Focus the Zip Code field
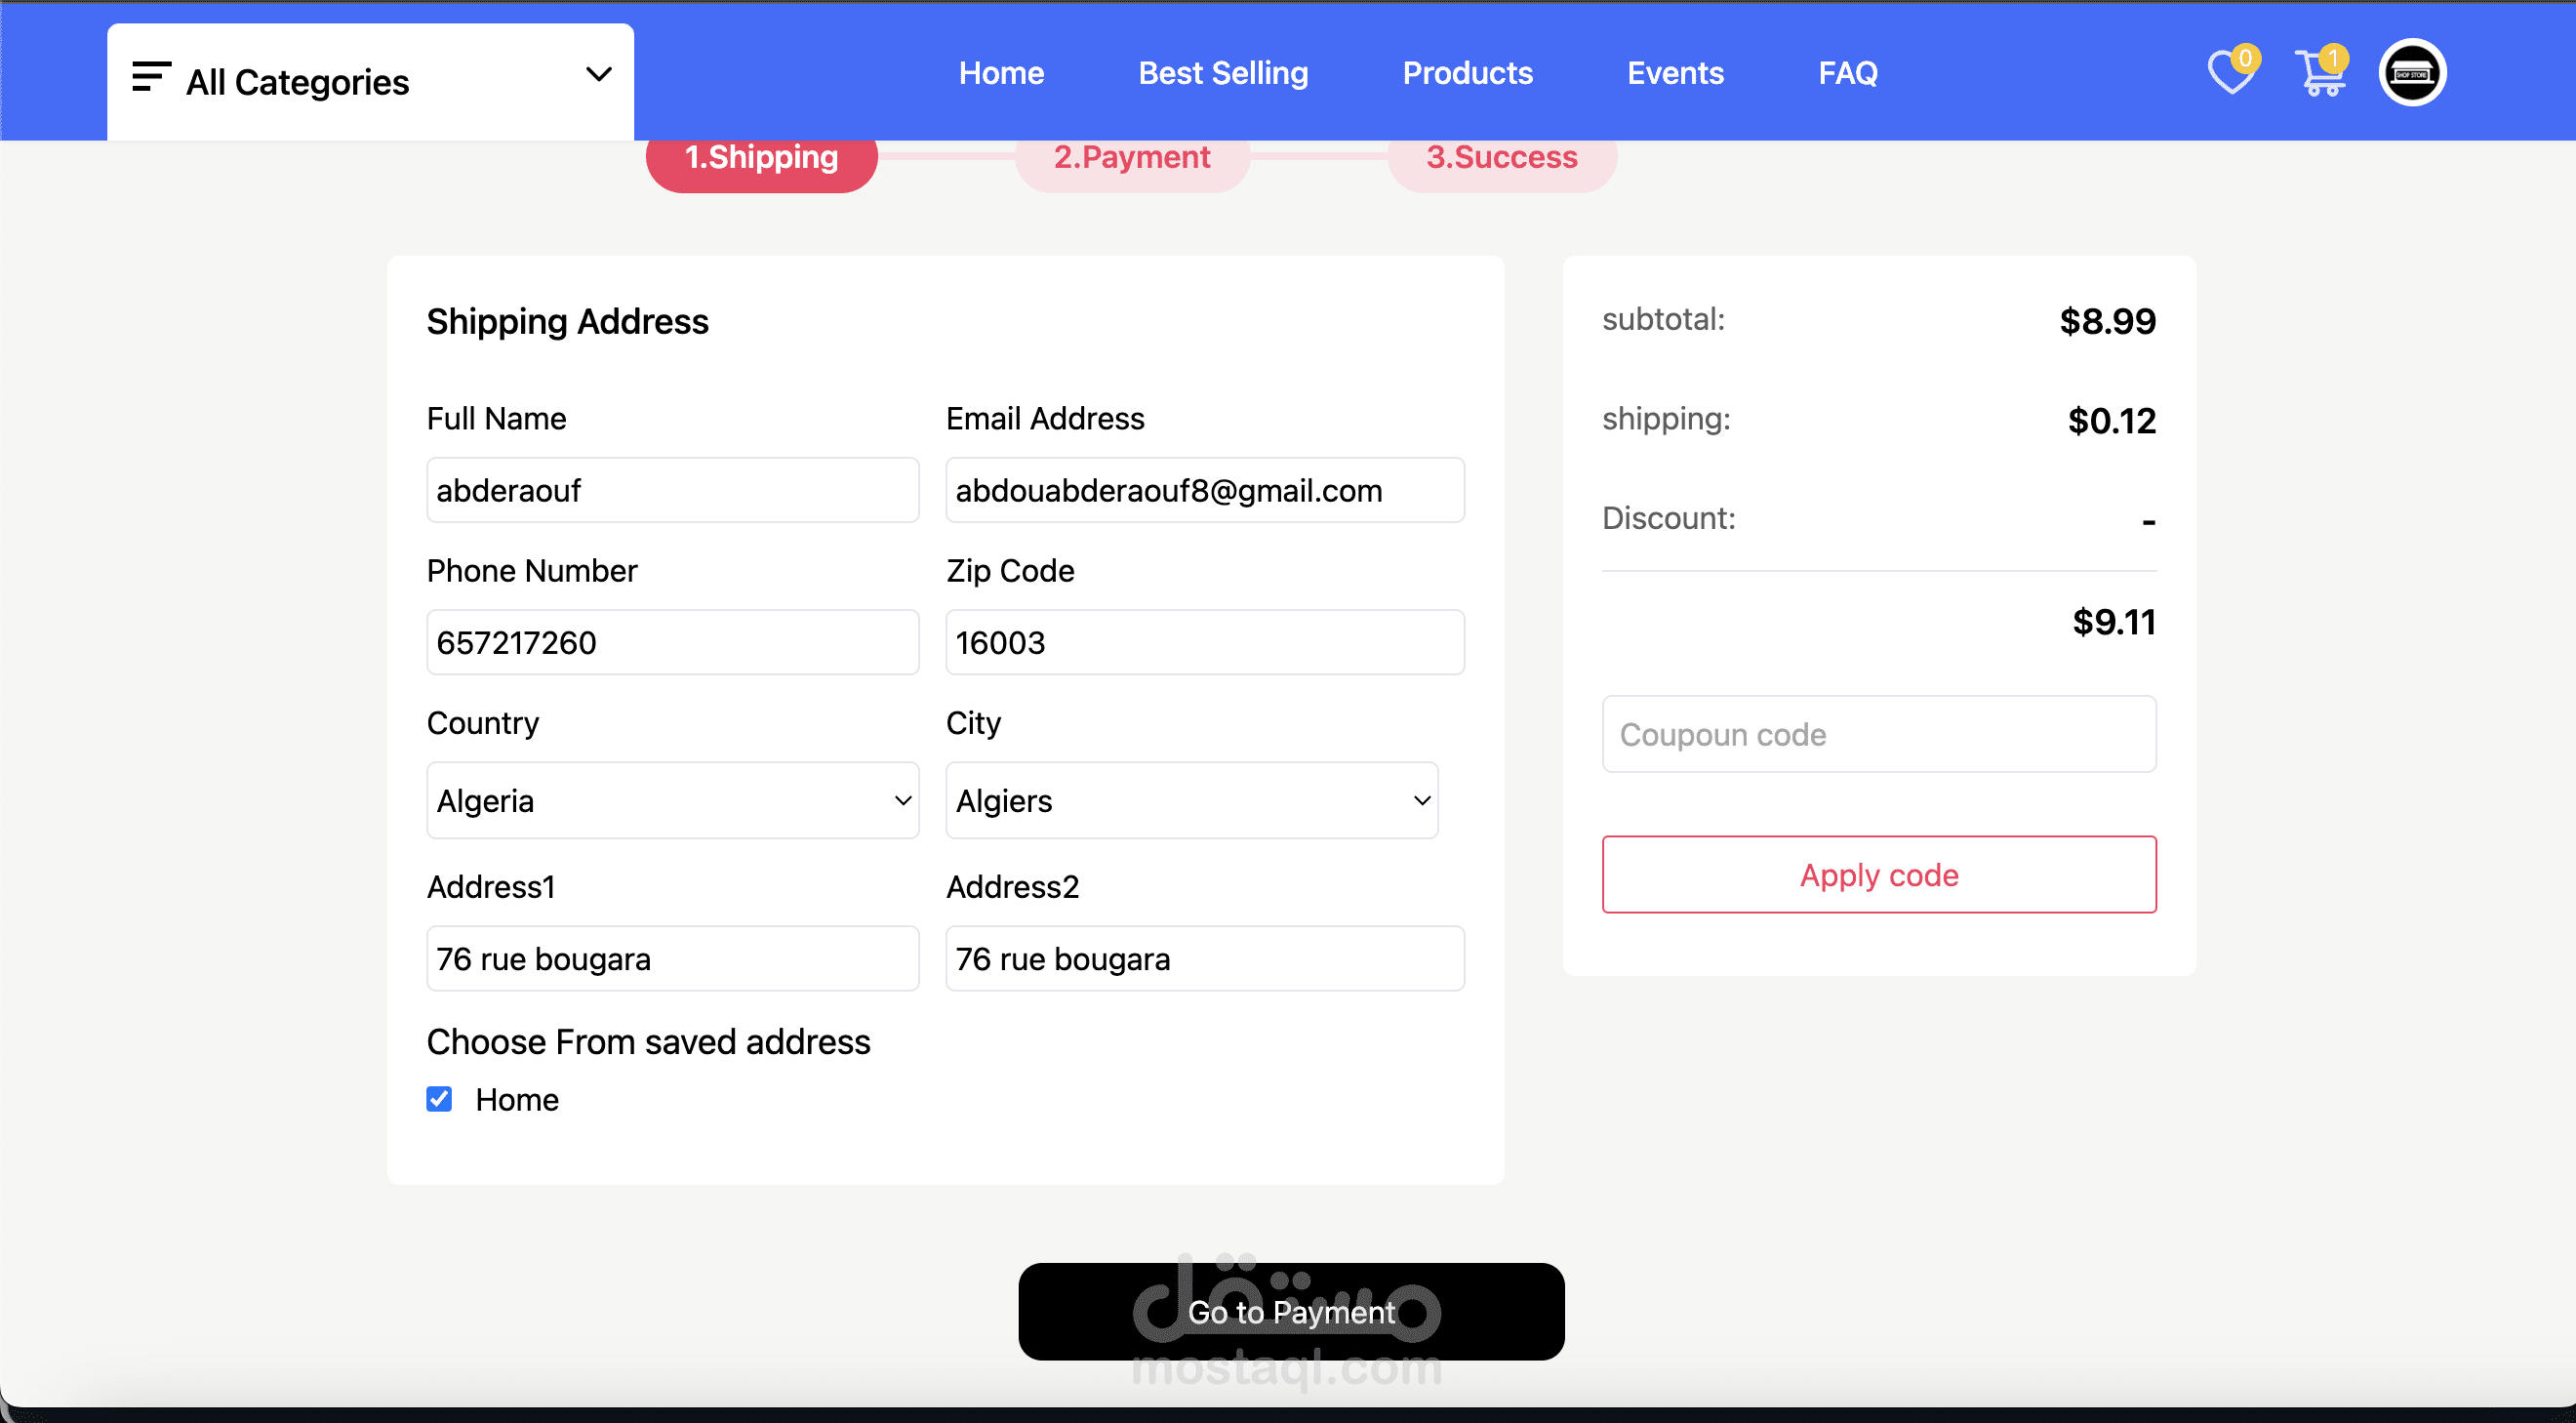Screen dimensions: 2576x1423 tap(1204, 642)
